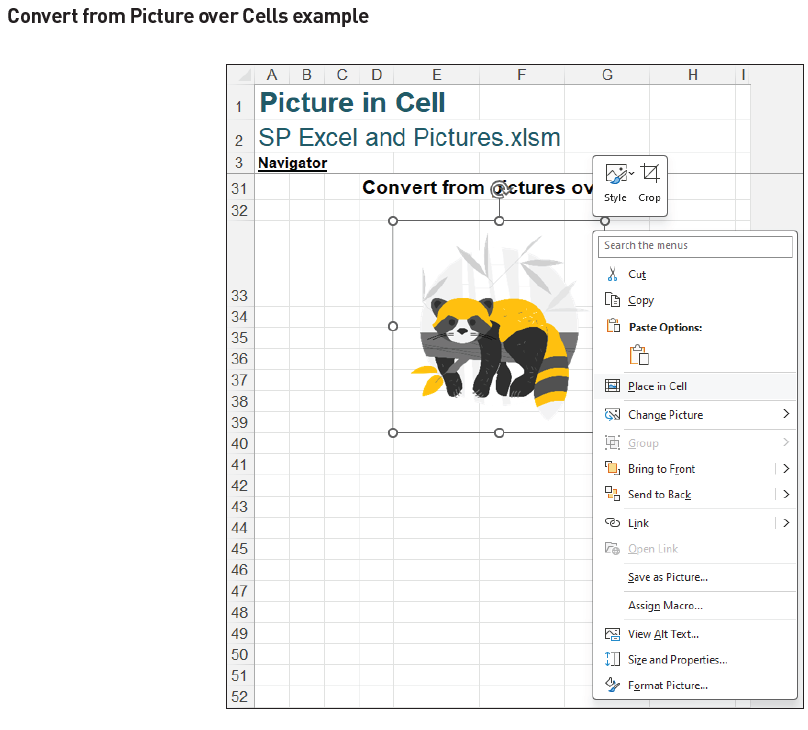Click the Format Picture paintbrush icon
This screenshot has height=730, width=808.
coord(612,685)
